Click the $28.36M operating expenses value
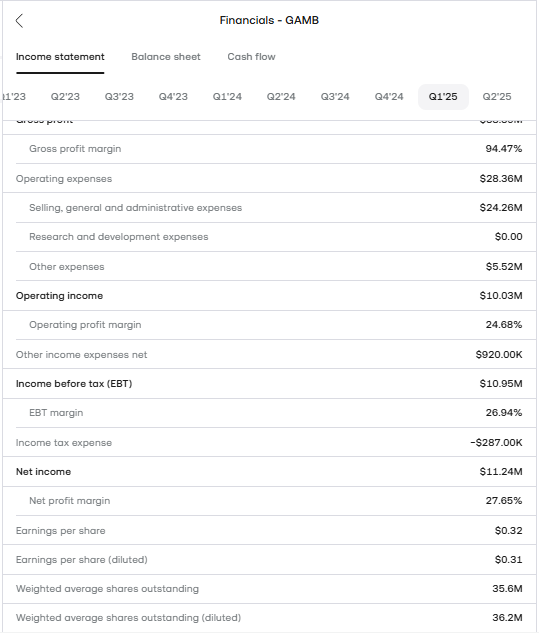Image resolution: width=539 pixels, height=633 pixels. tap(501, 178)
